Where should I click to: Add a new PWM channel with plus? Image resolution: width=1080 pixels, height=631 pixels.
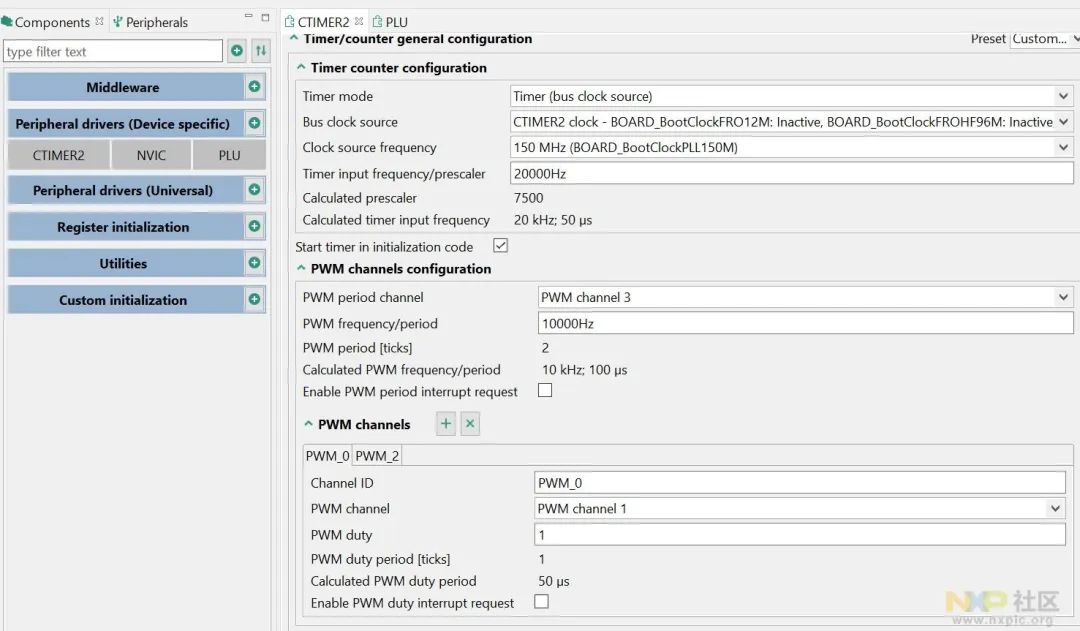tap(446, 424)
